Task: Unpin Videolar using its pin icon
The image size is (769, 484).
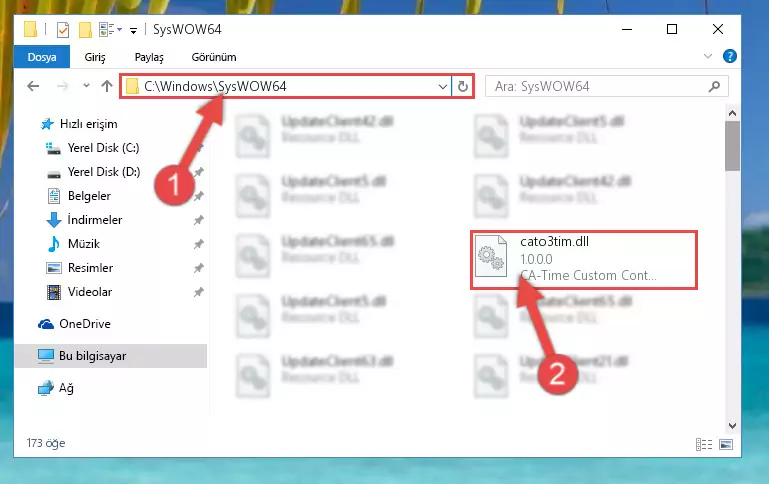Action: (199, 292)
